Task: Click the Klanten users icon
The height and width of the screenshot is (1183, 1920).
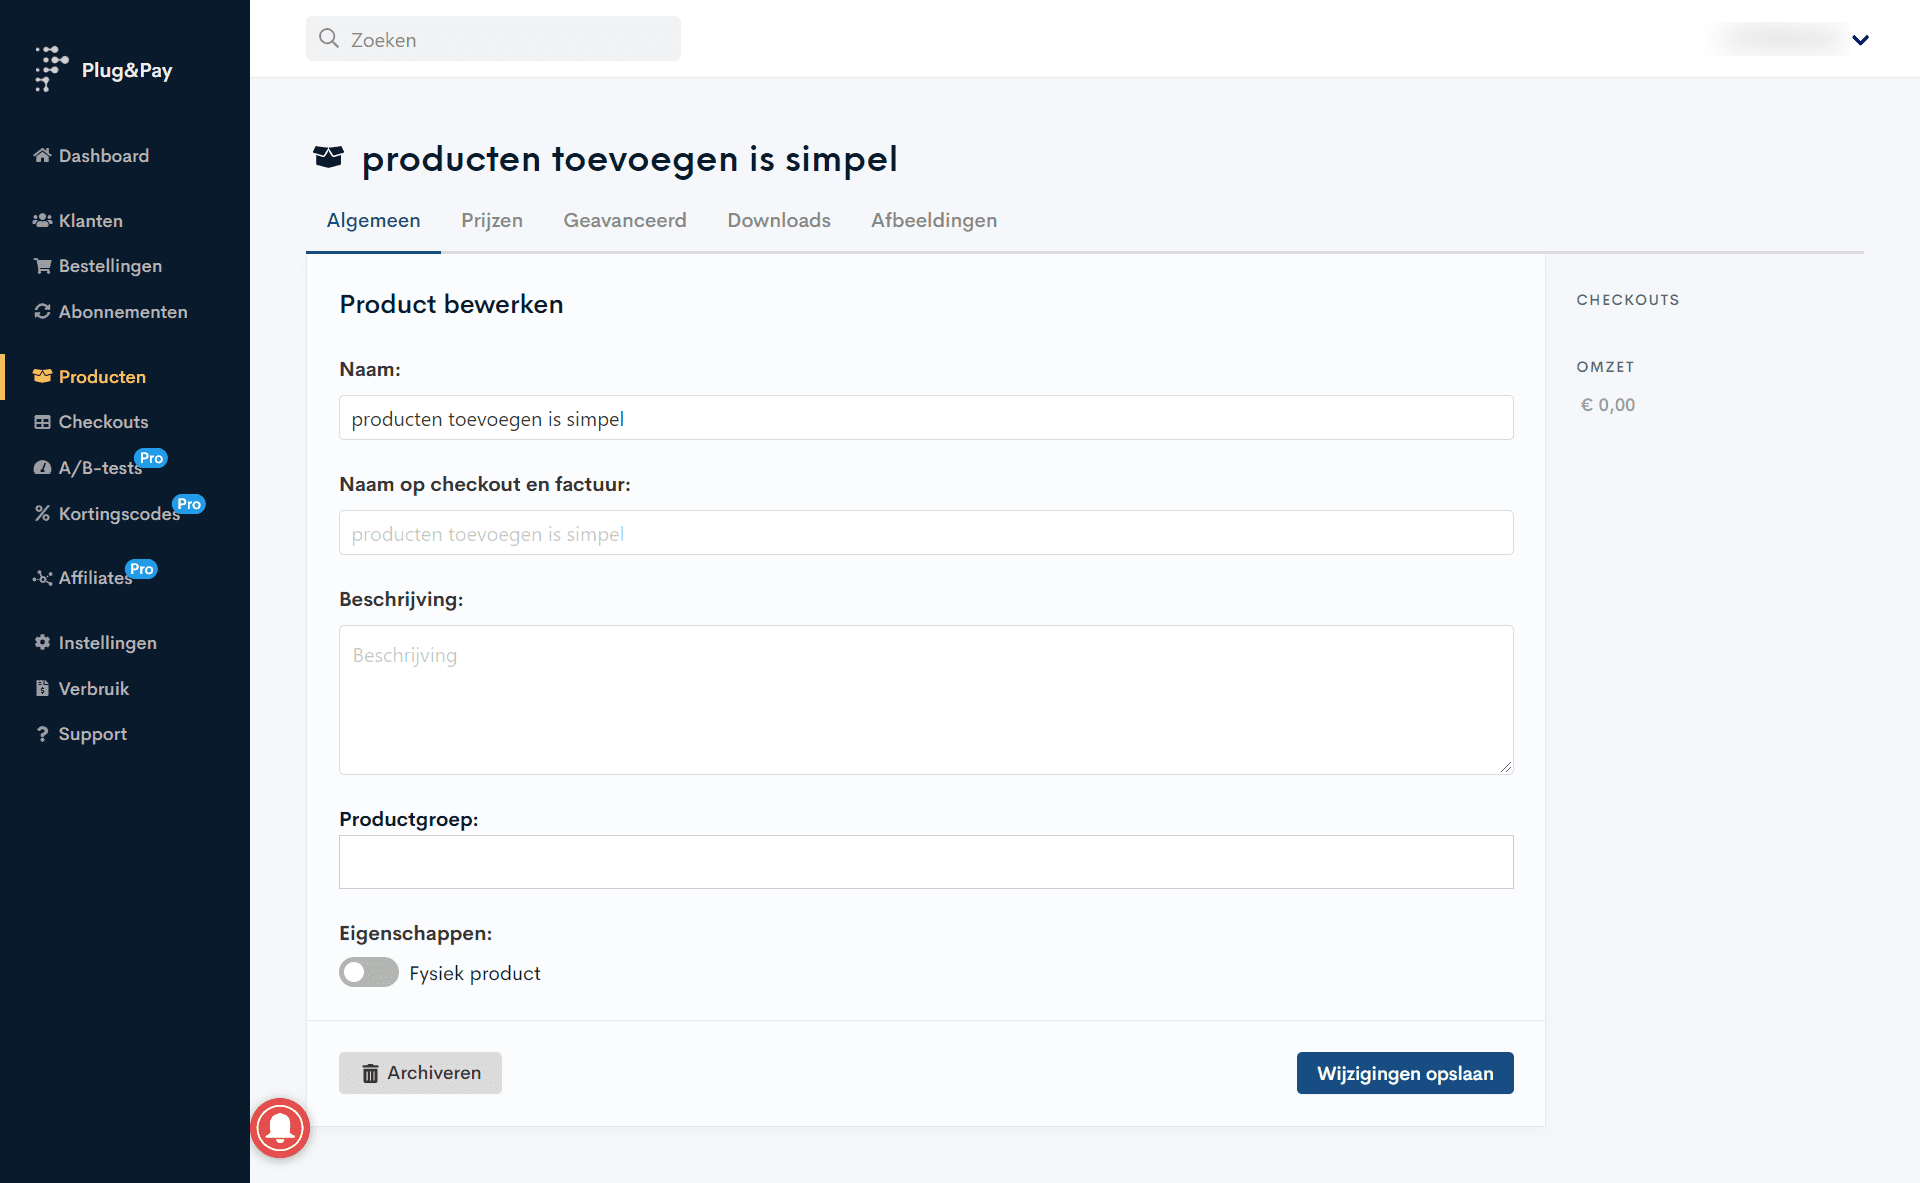Action: [x=42, y=220]
